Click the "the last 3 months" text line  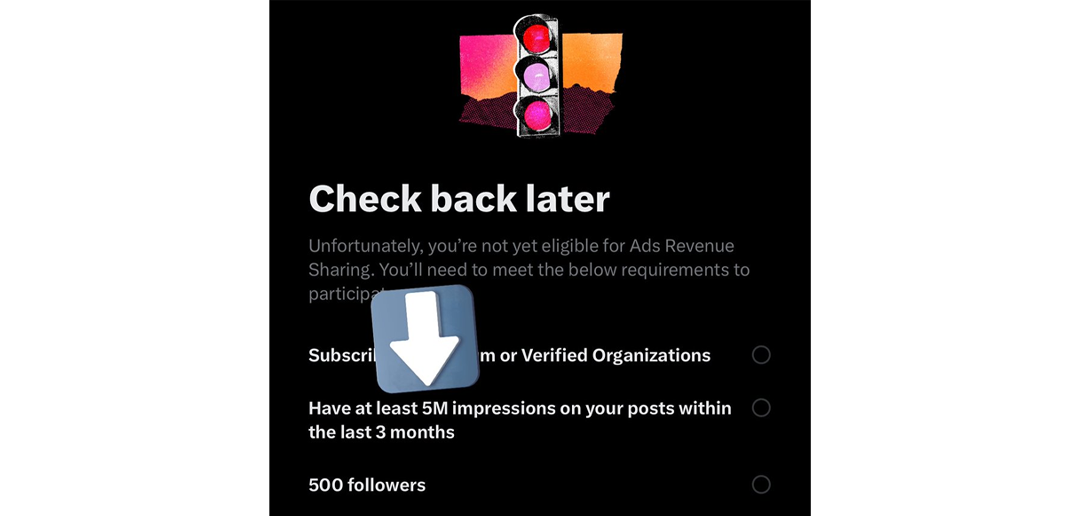(x=381, y=432)
